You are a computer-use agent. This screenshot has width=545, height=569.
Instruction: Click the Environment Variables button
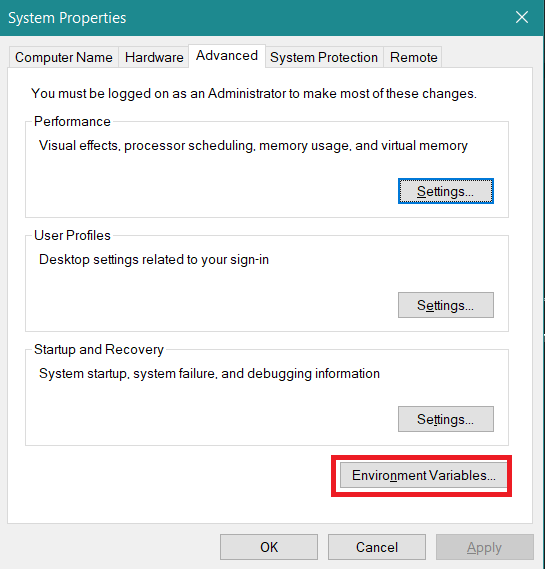point(423,475)
